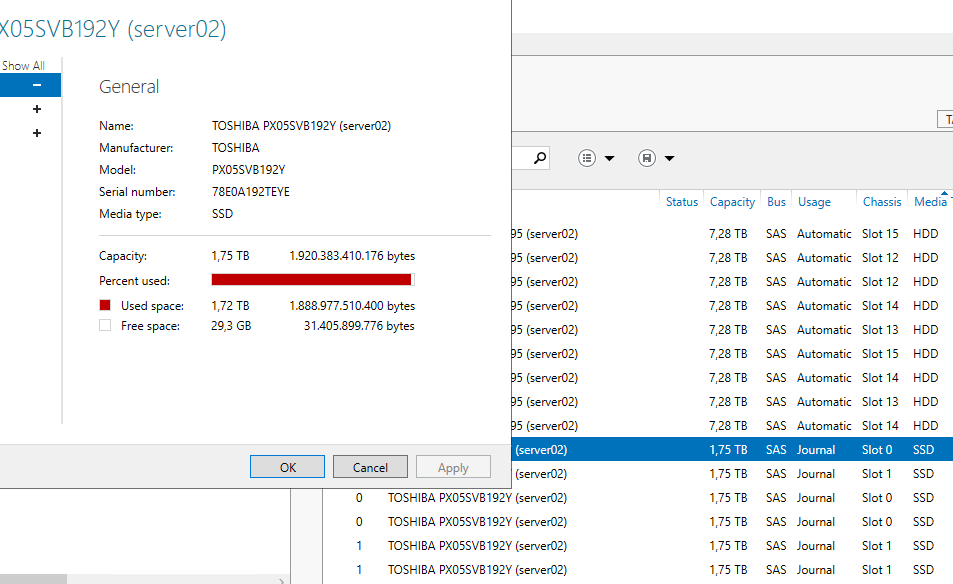Screen dimensions: 953x584
Task: Click Show All in the dialog sidebar
Action: (x=23, y=66)
